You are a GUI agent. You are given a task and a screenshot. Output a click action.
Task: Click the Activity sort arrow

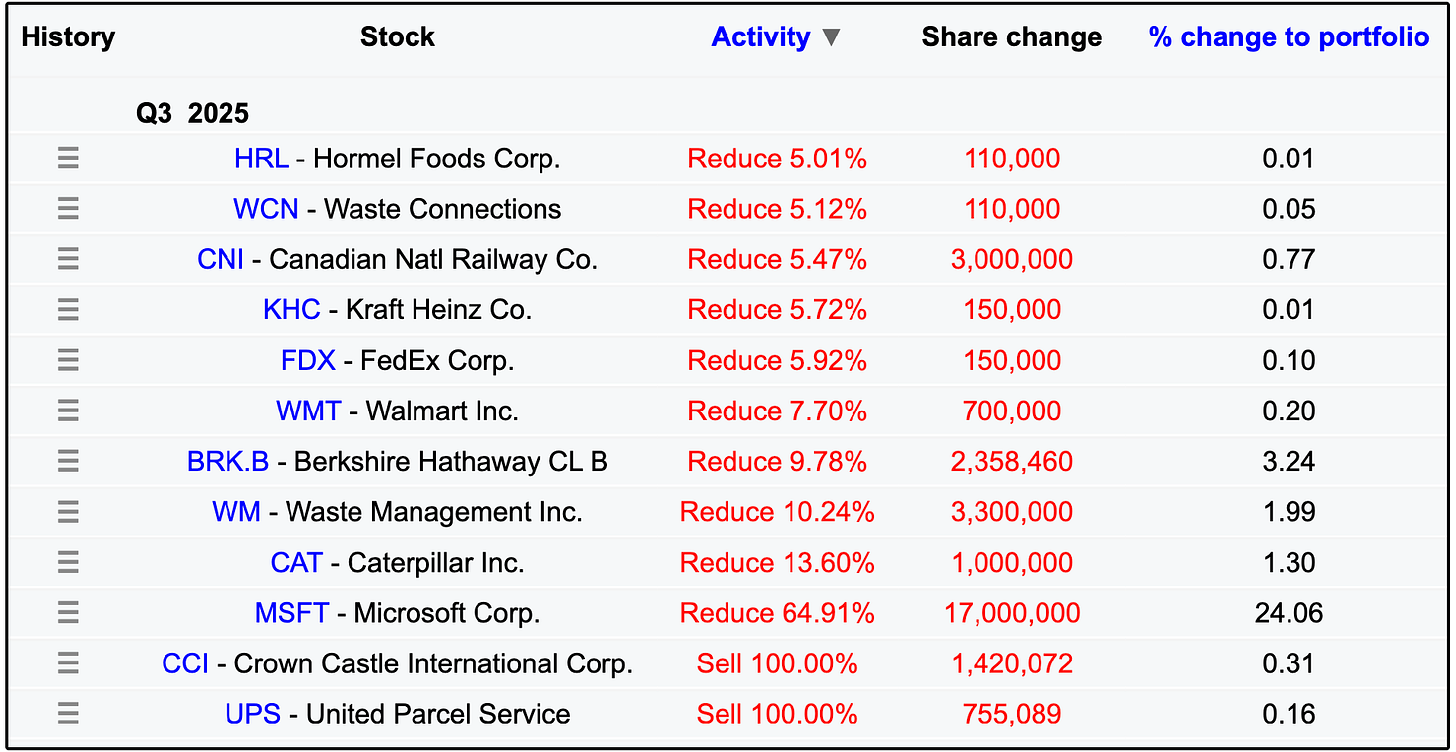pos(831,38)
